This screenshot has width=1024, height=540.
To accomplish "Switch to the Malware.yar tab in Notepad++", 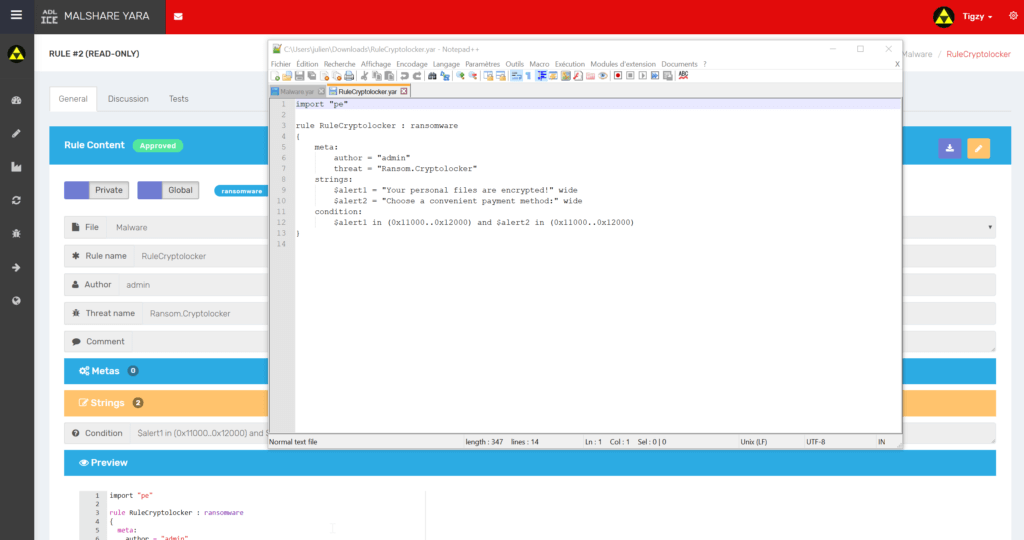I will click(x=296, y=91).
